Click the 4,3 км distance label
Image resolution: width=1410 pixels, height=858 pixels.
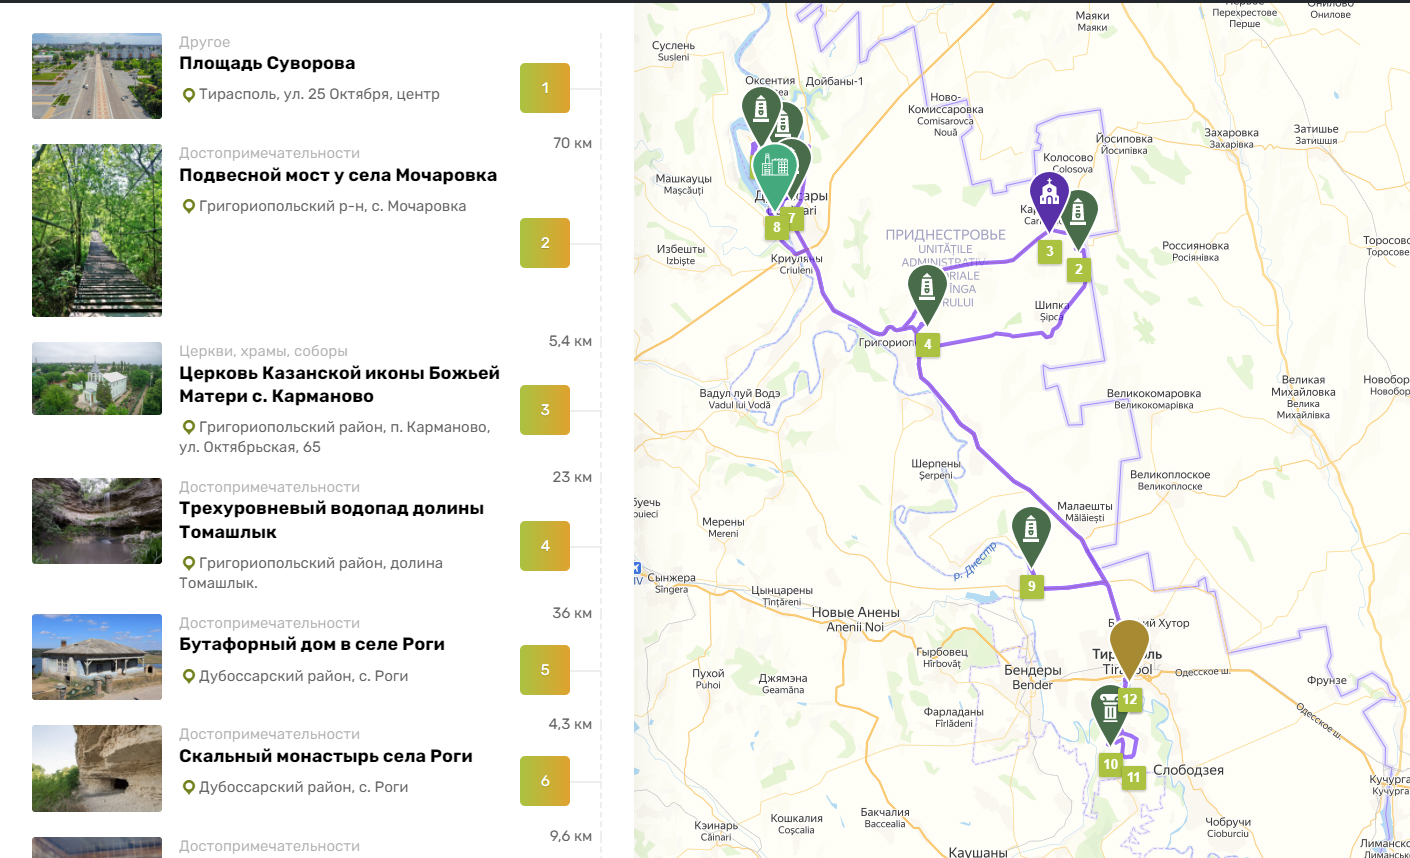coord(570,724)
